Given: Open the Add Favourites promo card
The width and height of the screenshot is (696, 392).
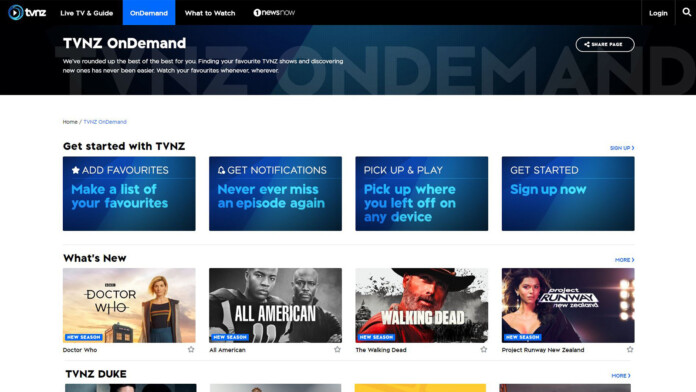Looking at the screenshot, I should pos(129,194).
